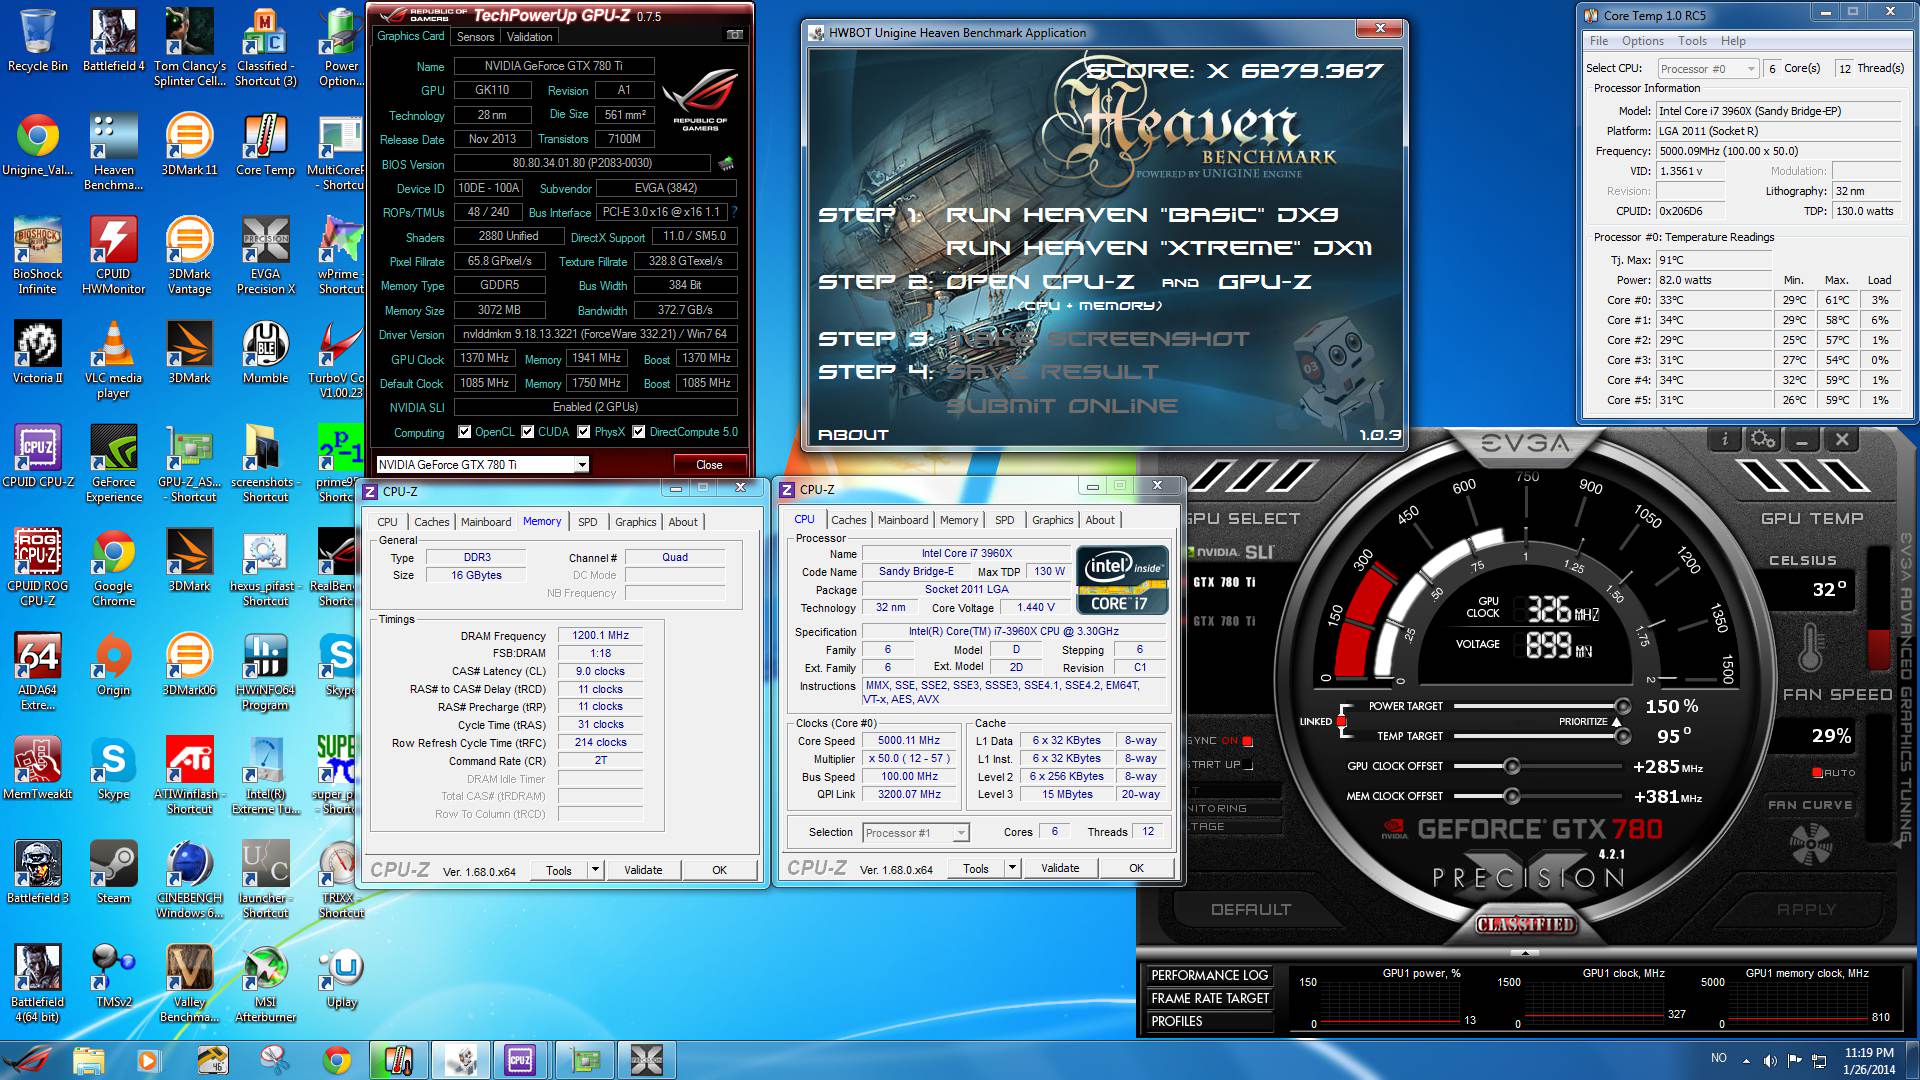1920x1080 pixels.
Task: Show hidden tray icons arrow
Action: click(1746, 1060)
